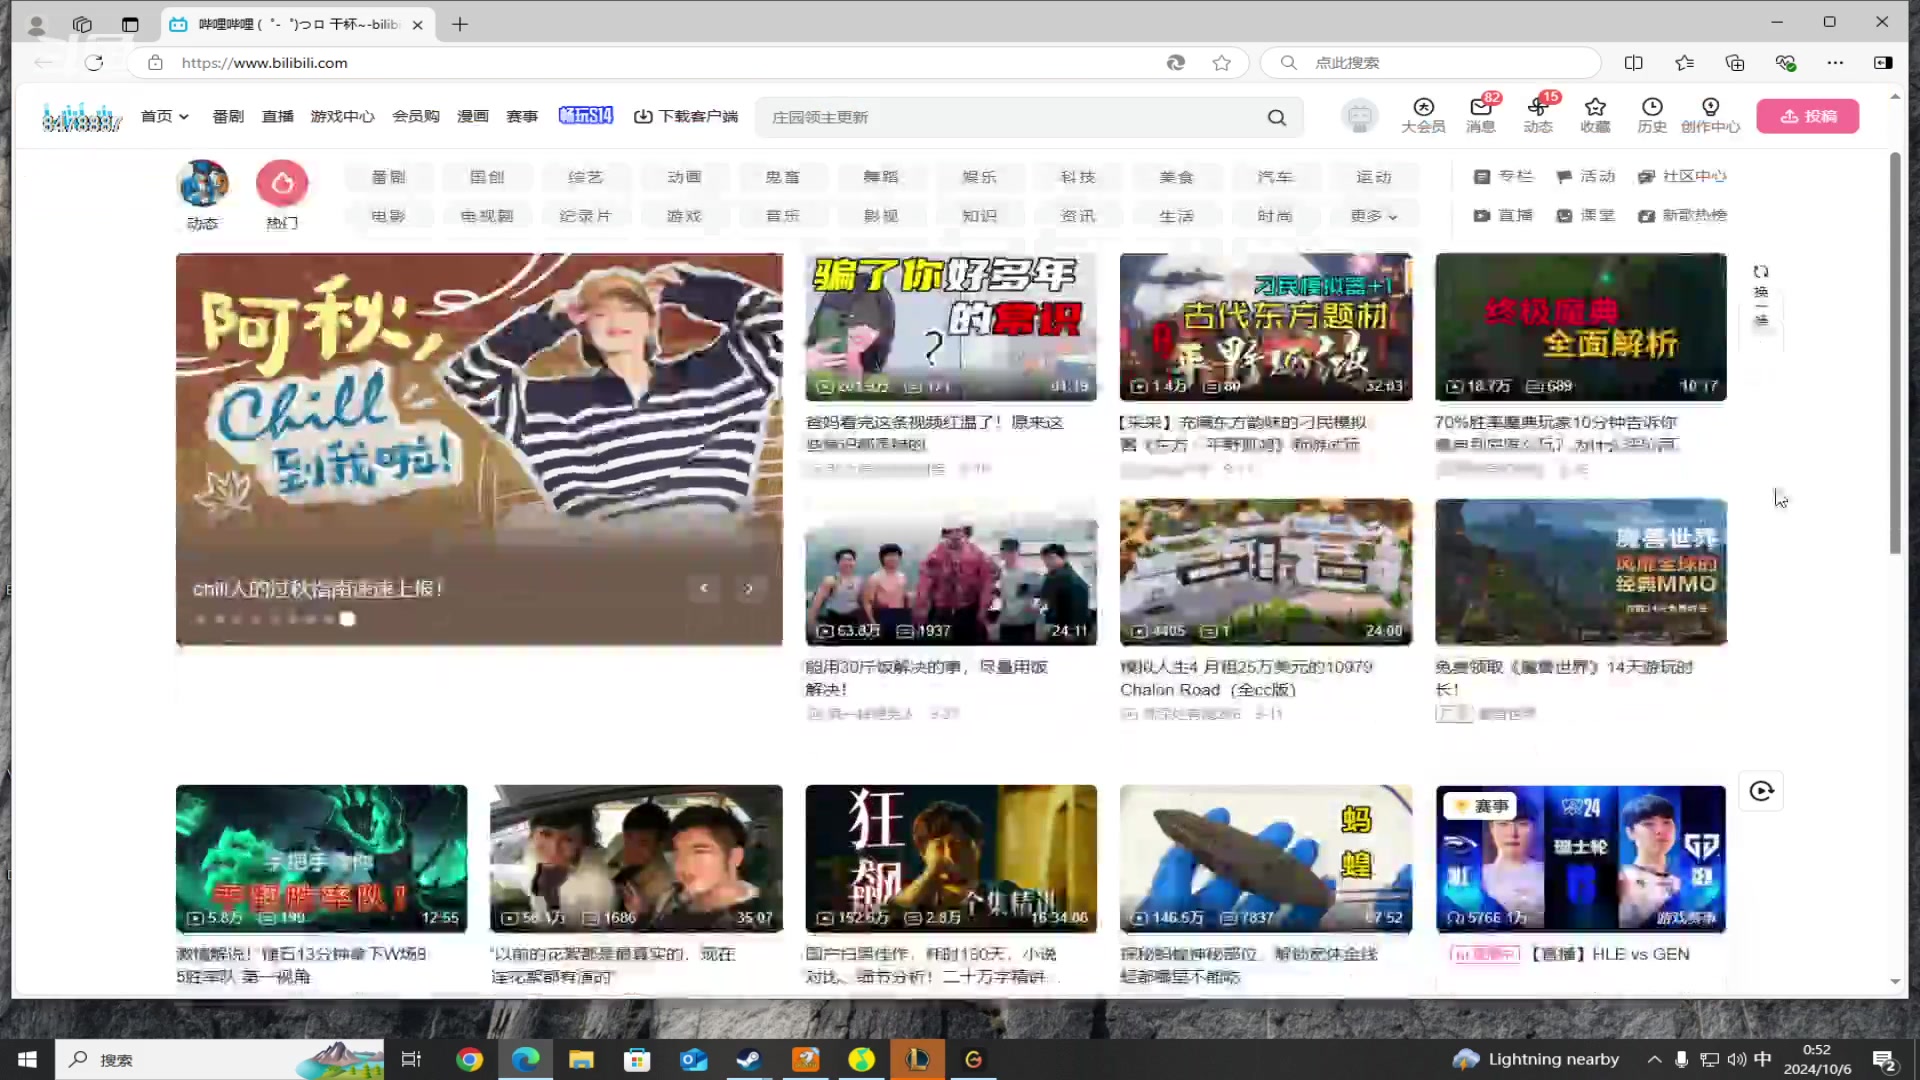Open the 终极魔典全面解析 video thumbnail
This screenshot has width=1920, height=1080.
coord(1580,326)
